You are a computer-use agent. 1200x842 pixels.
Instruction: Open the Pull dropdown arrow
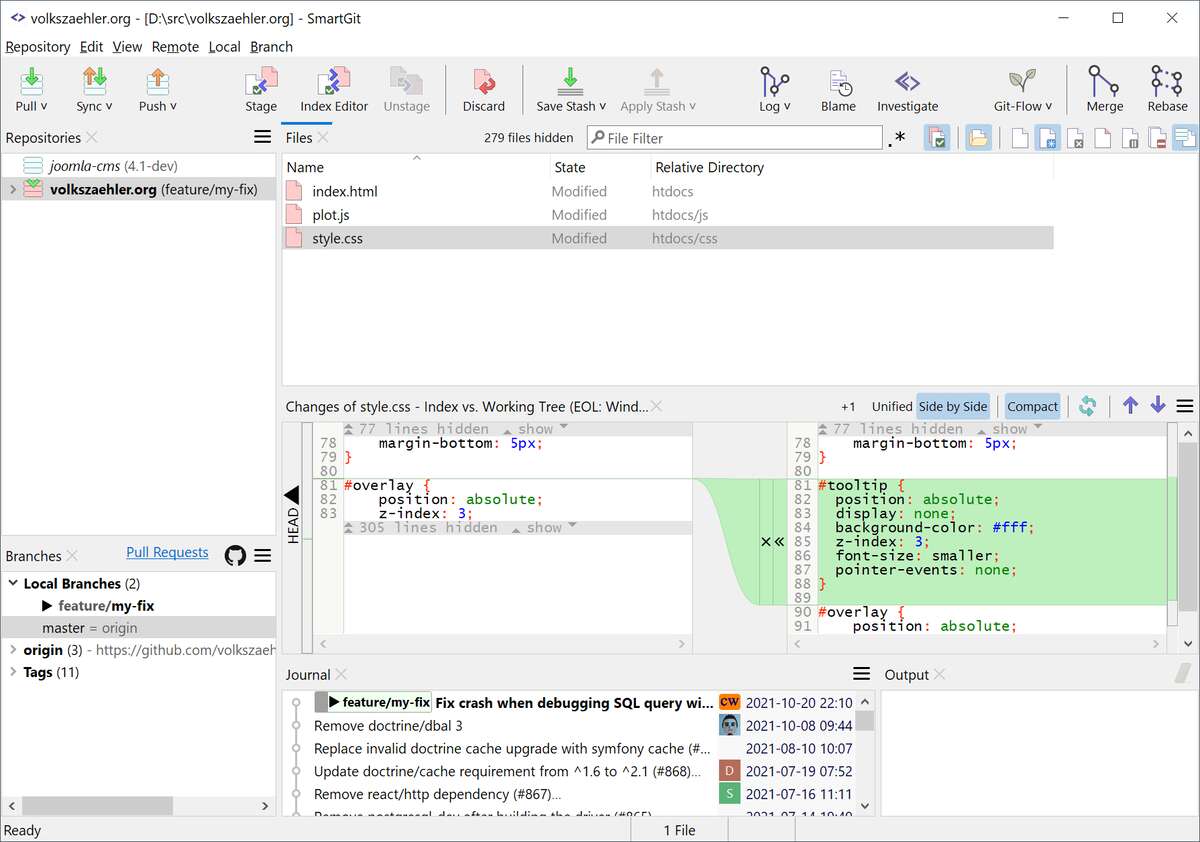44,106
